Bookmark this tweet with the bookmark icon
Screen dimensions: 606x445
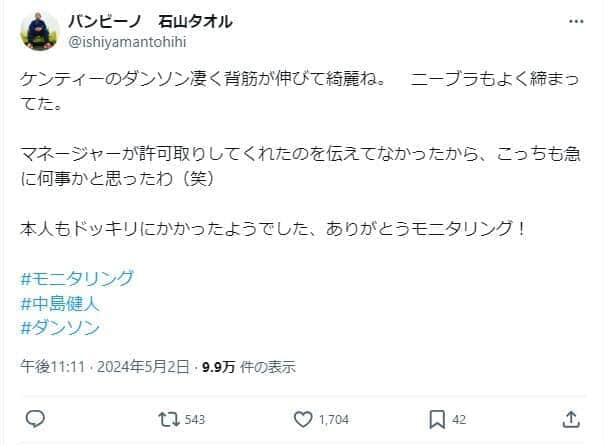437,419
